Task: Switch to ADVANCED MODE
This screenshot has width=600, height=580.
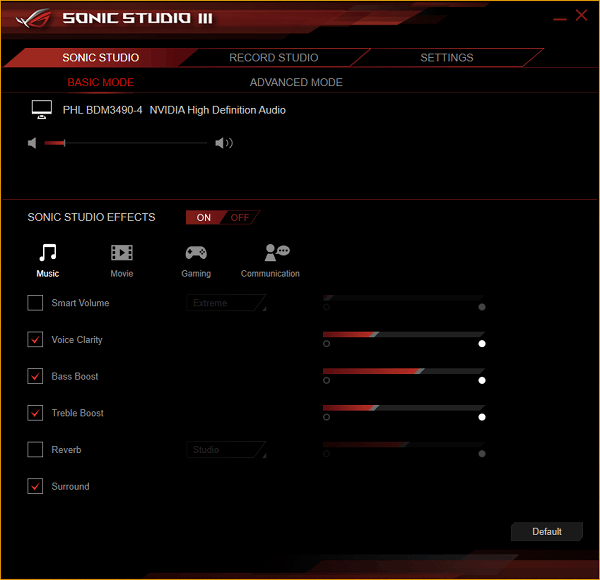Action: 296,82
